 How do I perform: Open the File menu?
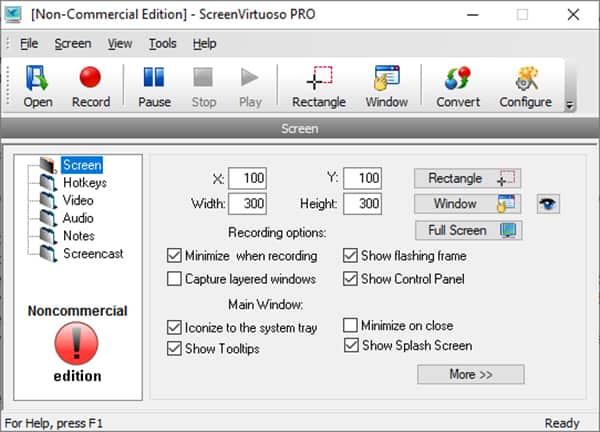pyautogui.click(x=29, y=44)
